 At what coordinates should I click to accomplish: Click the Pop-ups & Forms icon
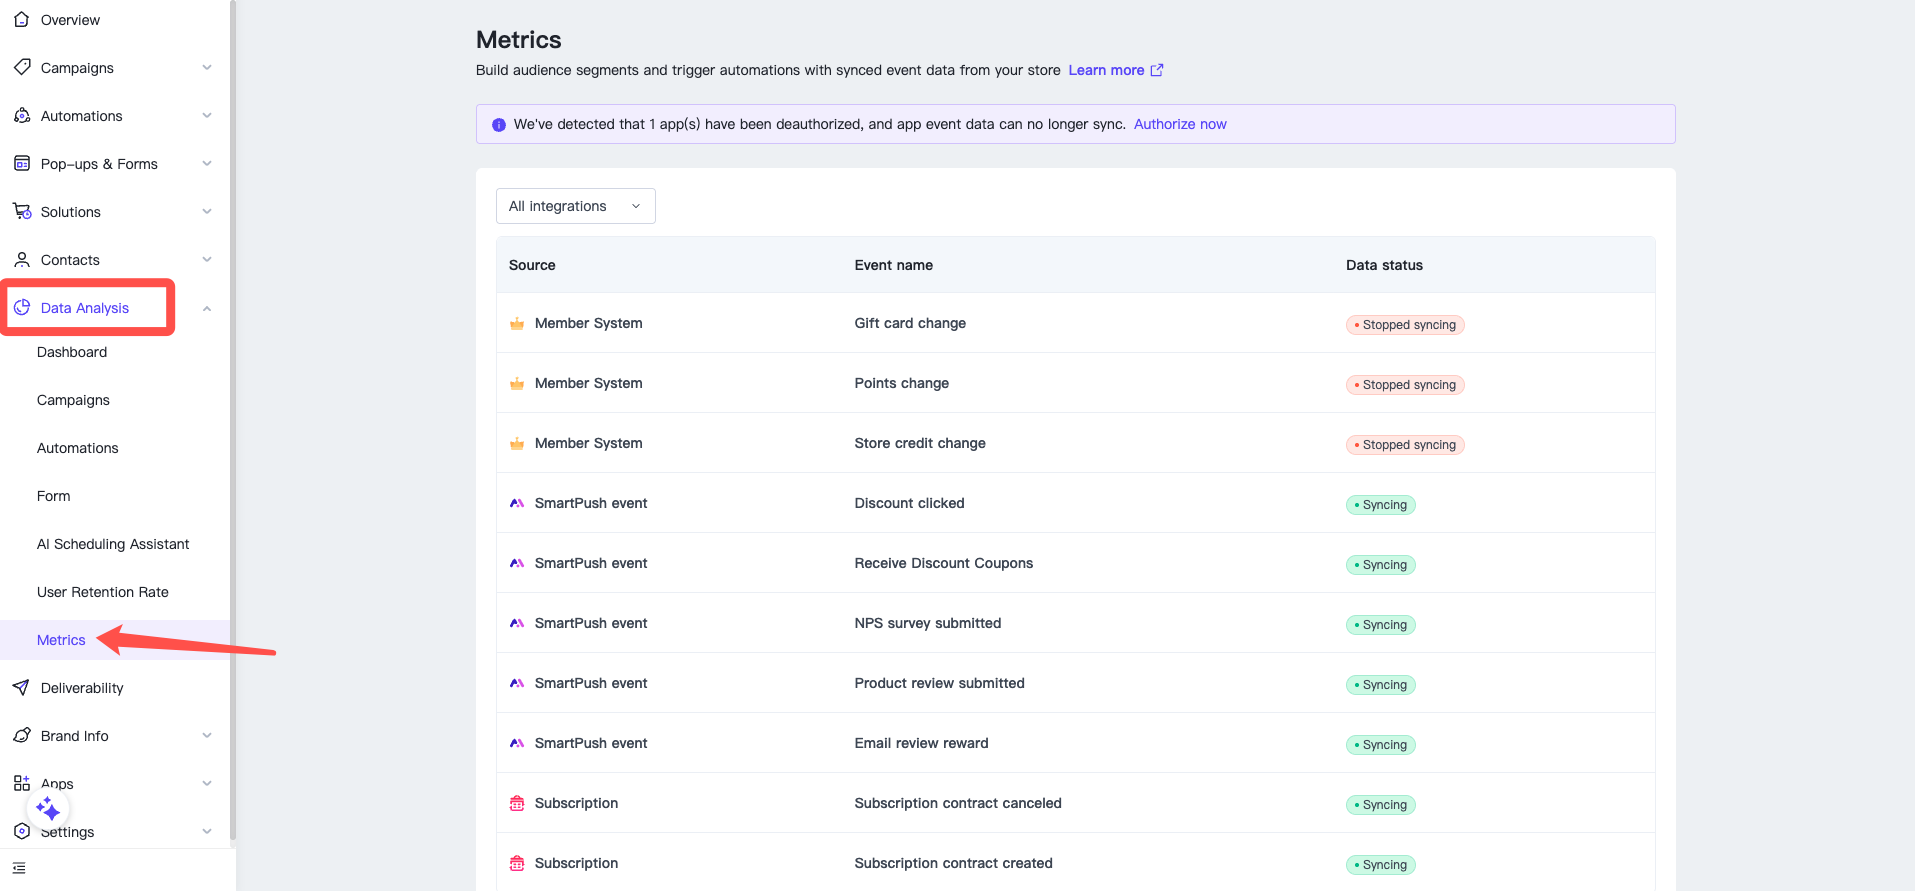click(x=21, y=164)
